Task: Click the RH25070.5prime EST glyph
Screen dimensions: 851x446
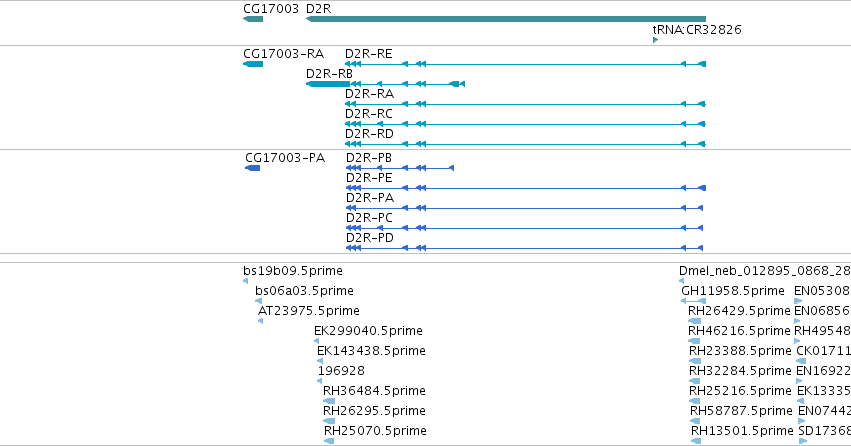Action: click(x=329, y=441)
